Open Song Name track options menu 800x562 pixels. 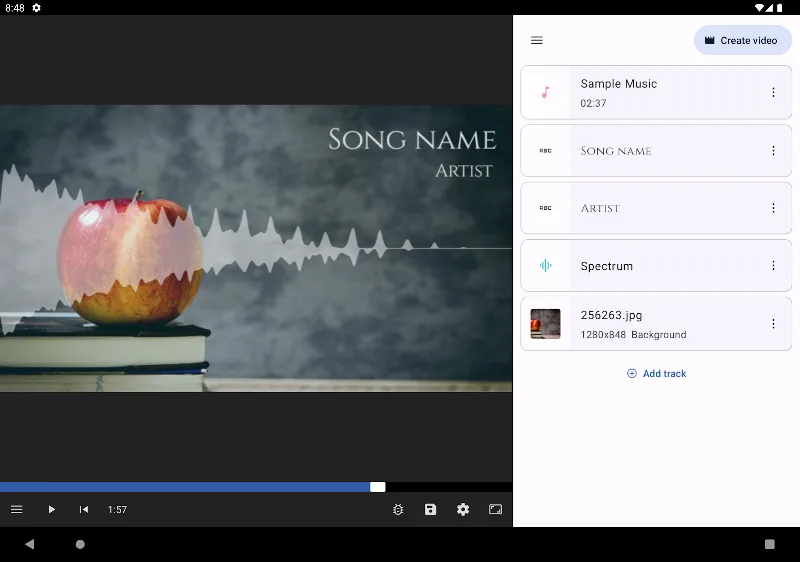773,151
